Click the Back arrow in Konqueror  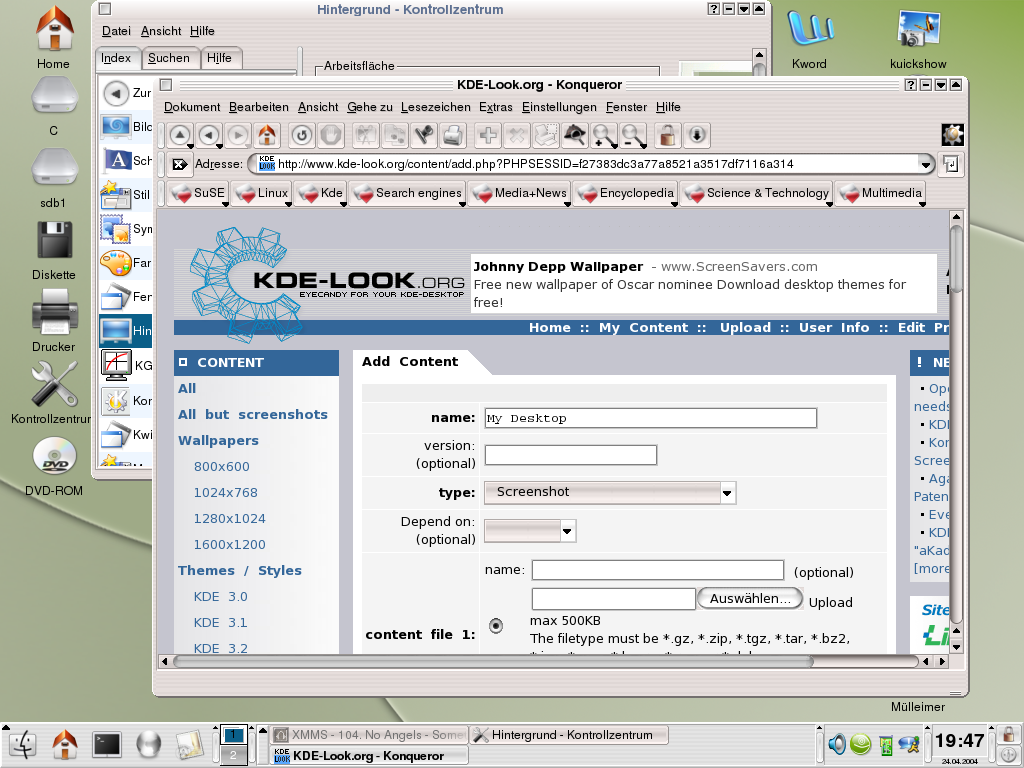[209, 135]
